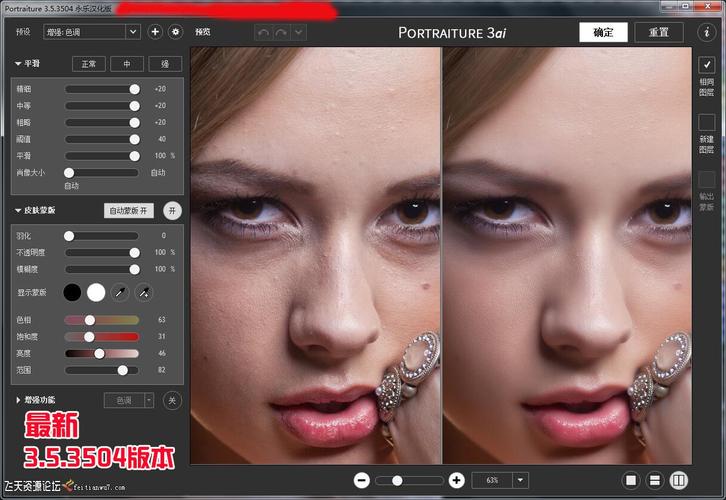Click the 亮度 value 46
This screenshot has height=500, width=726.
click(162, 353)
